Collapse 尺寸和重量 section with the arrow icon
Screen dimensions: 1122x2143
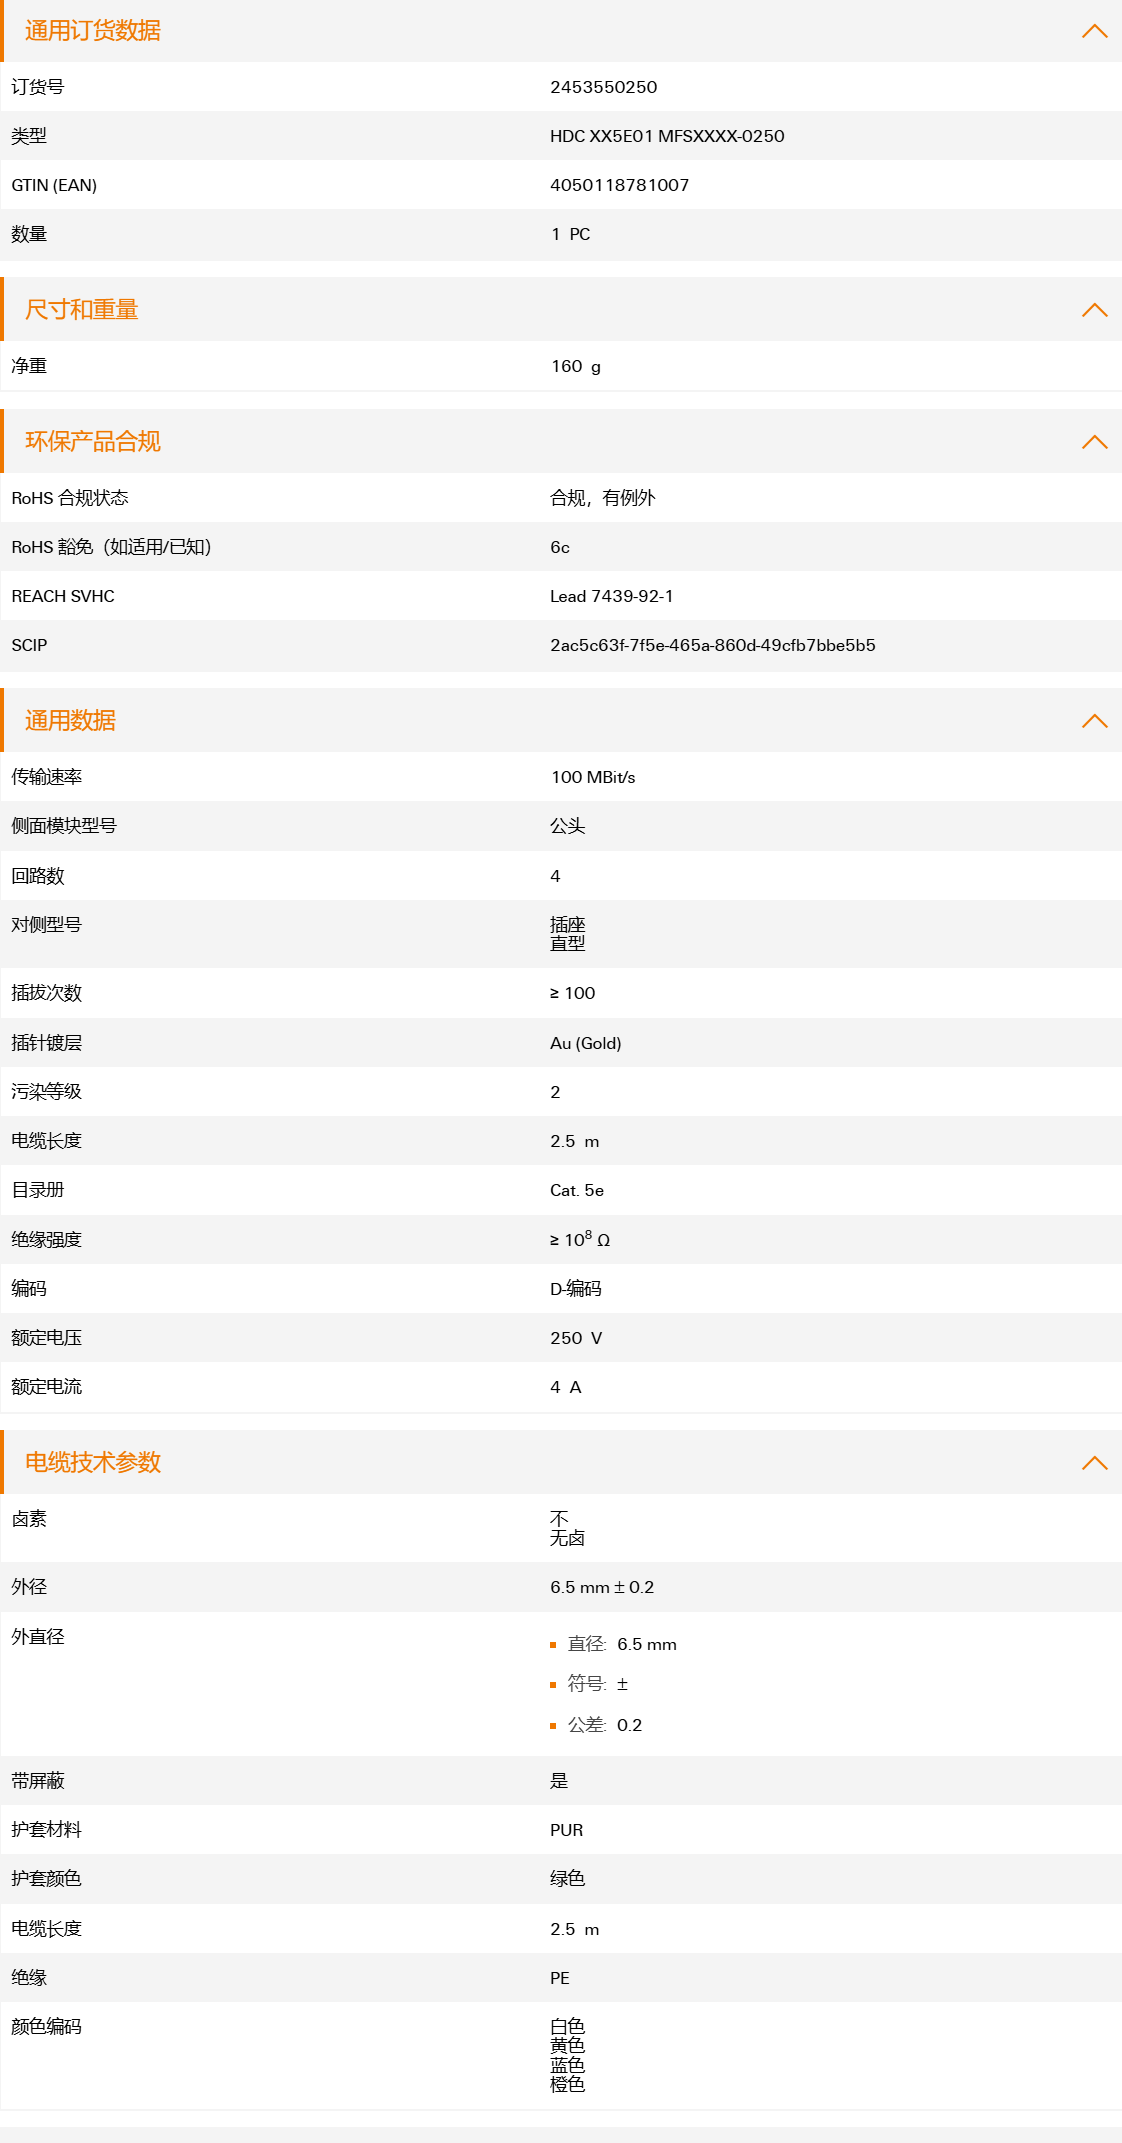(x=1094, y=310)
